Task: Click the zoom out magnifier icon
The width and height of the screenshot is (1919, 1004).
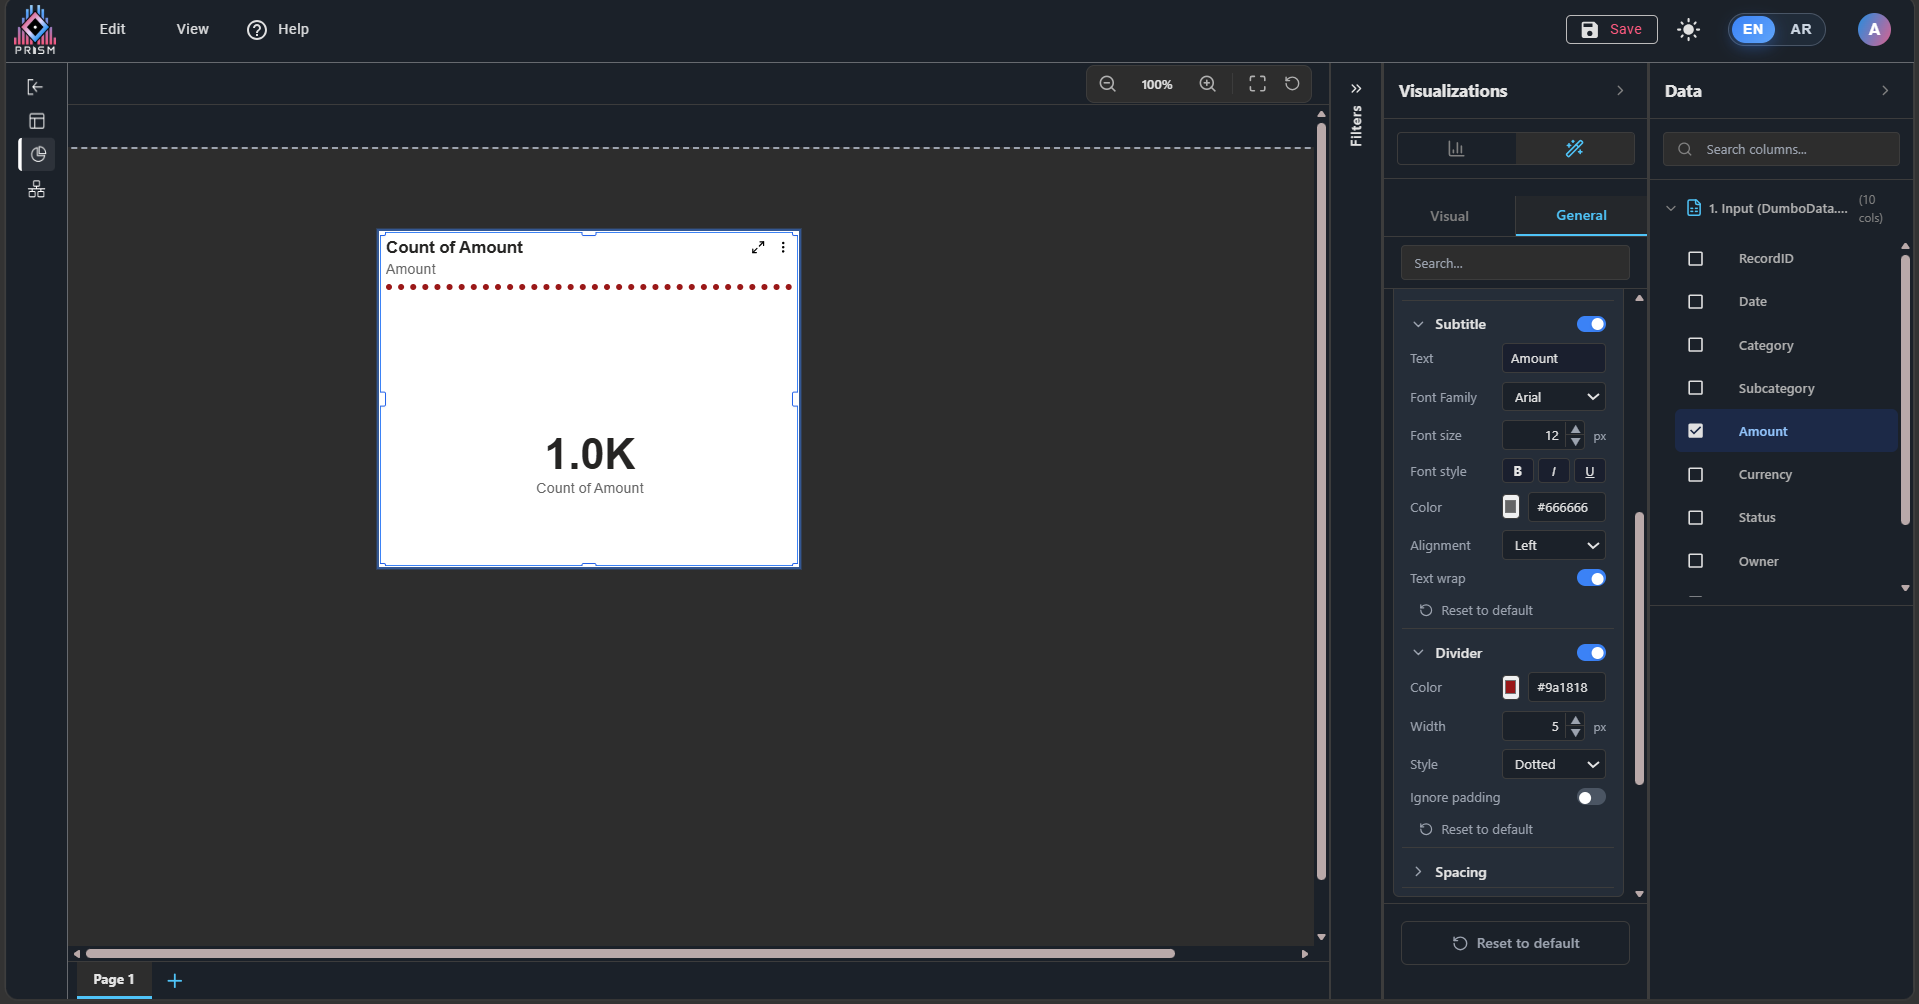Action: coord(1107,84)
